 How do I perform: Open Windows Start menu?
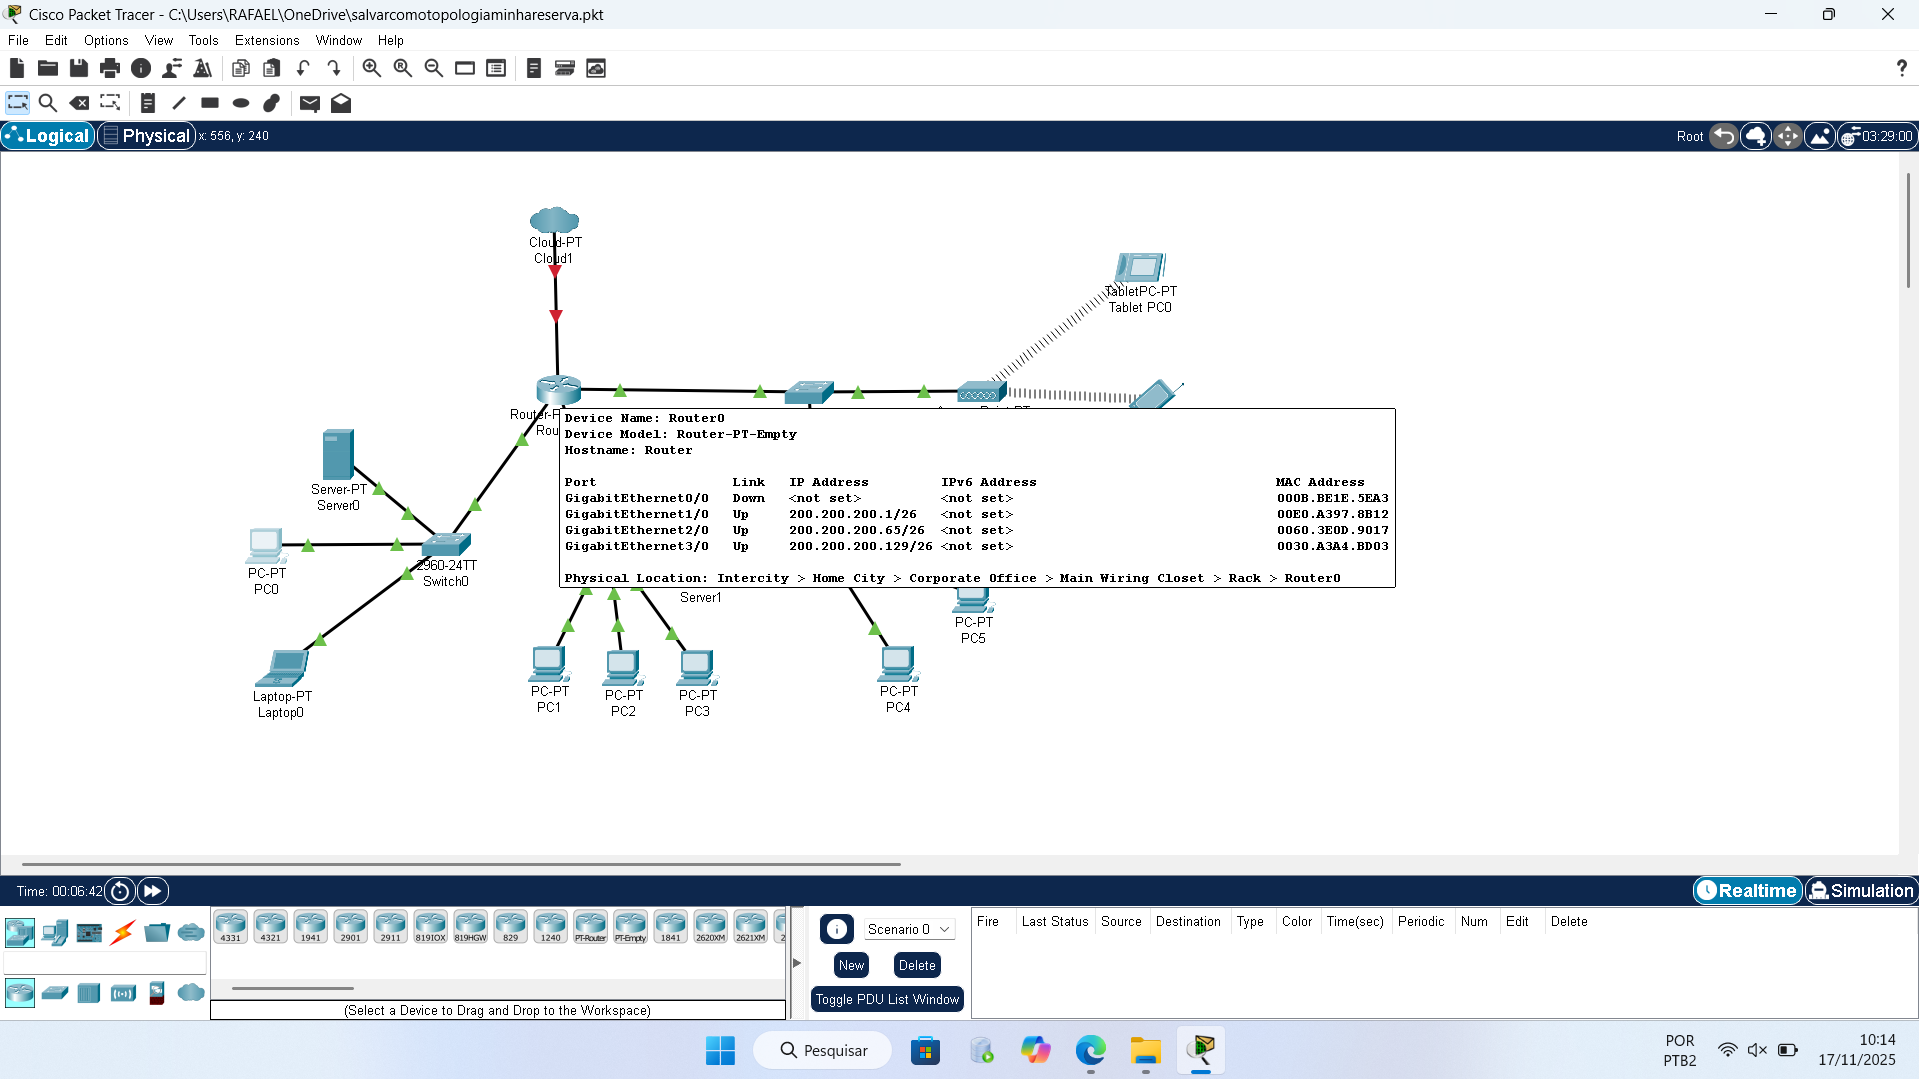720,1051
